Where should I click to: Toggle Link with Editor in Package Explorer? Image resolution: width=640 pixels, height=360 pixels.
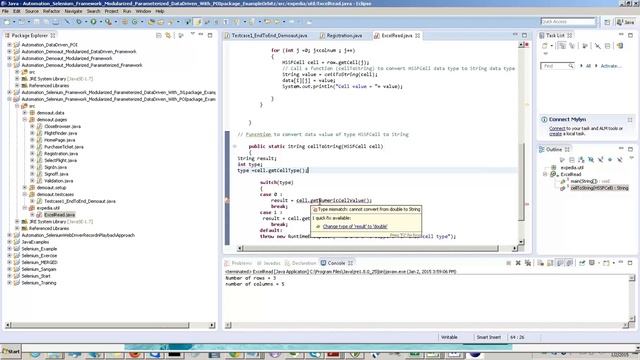168,36
